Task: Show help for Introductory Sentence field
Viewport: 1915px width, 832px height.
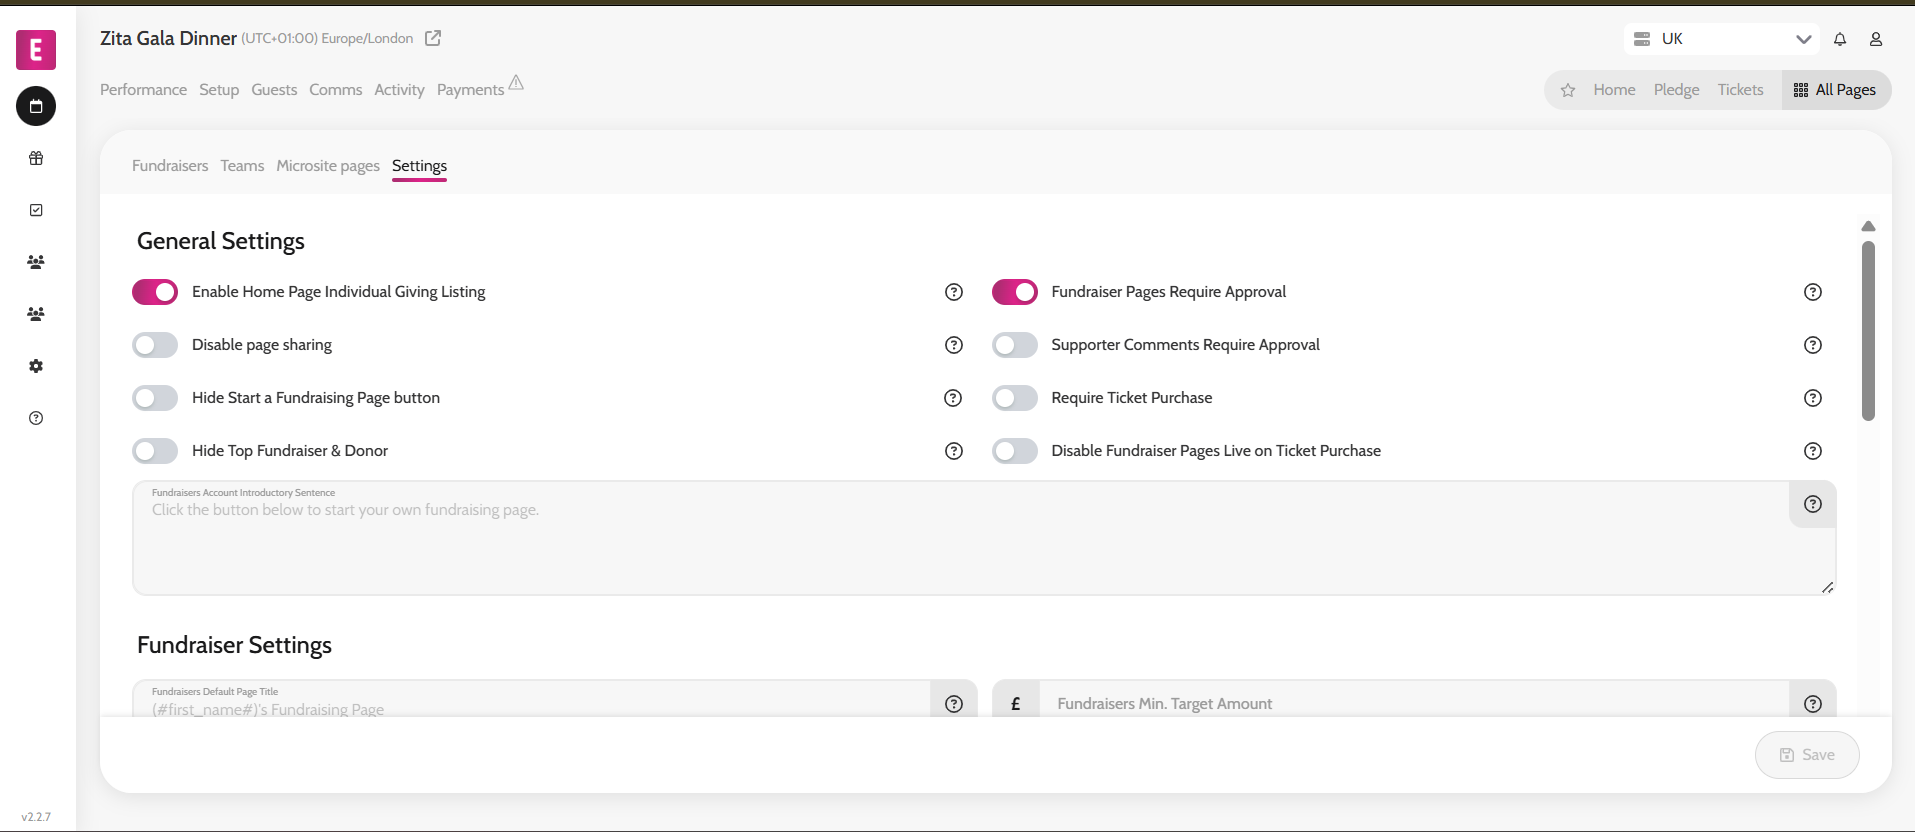Action: point(1813,504)
